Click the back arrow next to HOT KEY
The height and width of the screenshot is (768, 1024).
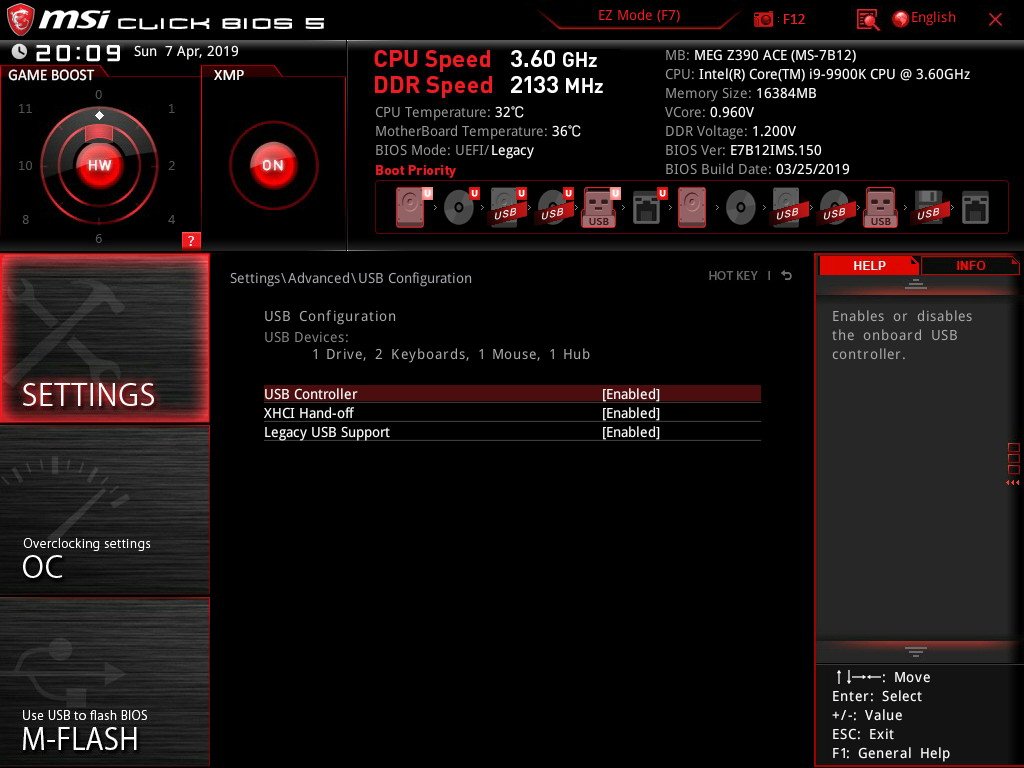pyautogui.click(x=787, y=276)
